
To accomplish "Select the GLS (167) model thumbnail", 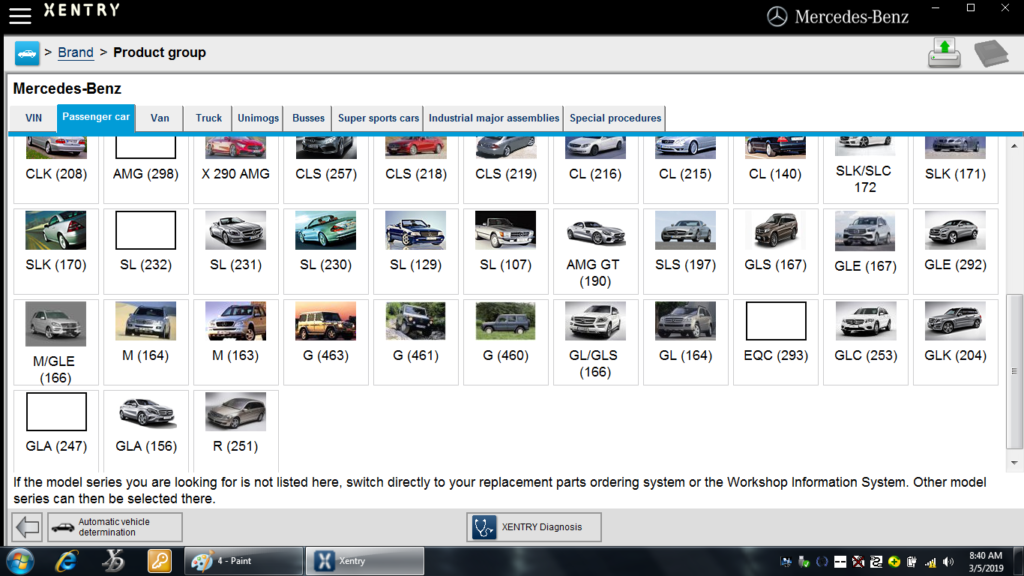I will point(776,230).
